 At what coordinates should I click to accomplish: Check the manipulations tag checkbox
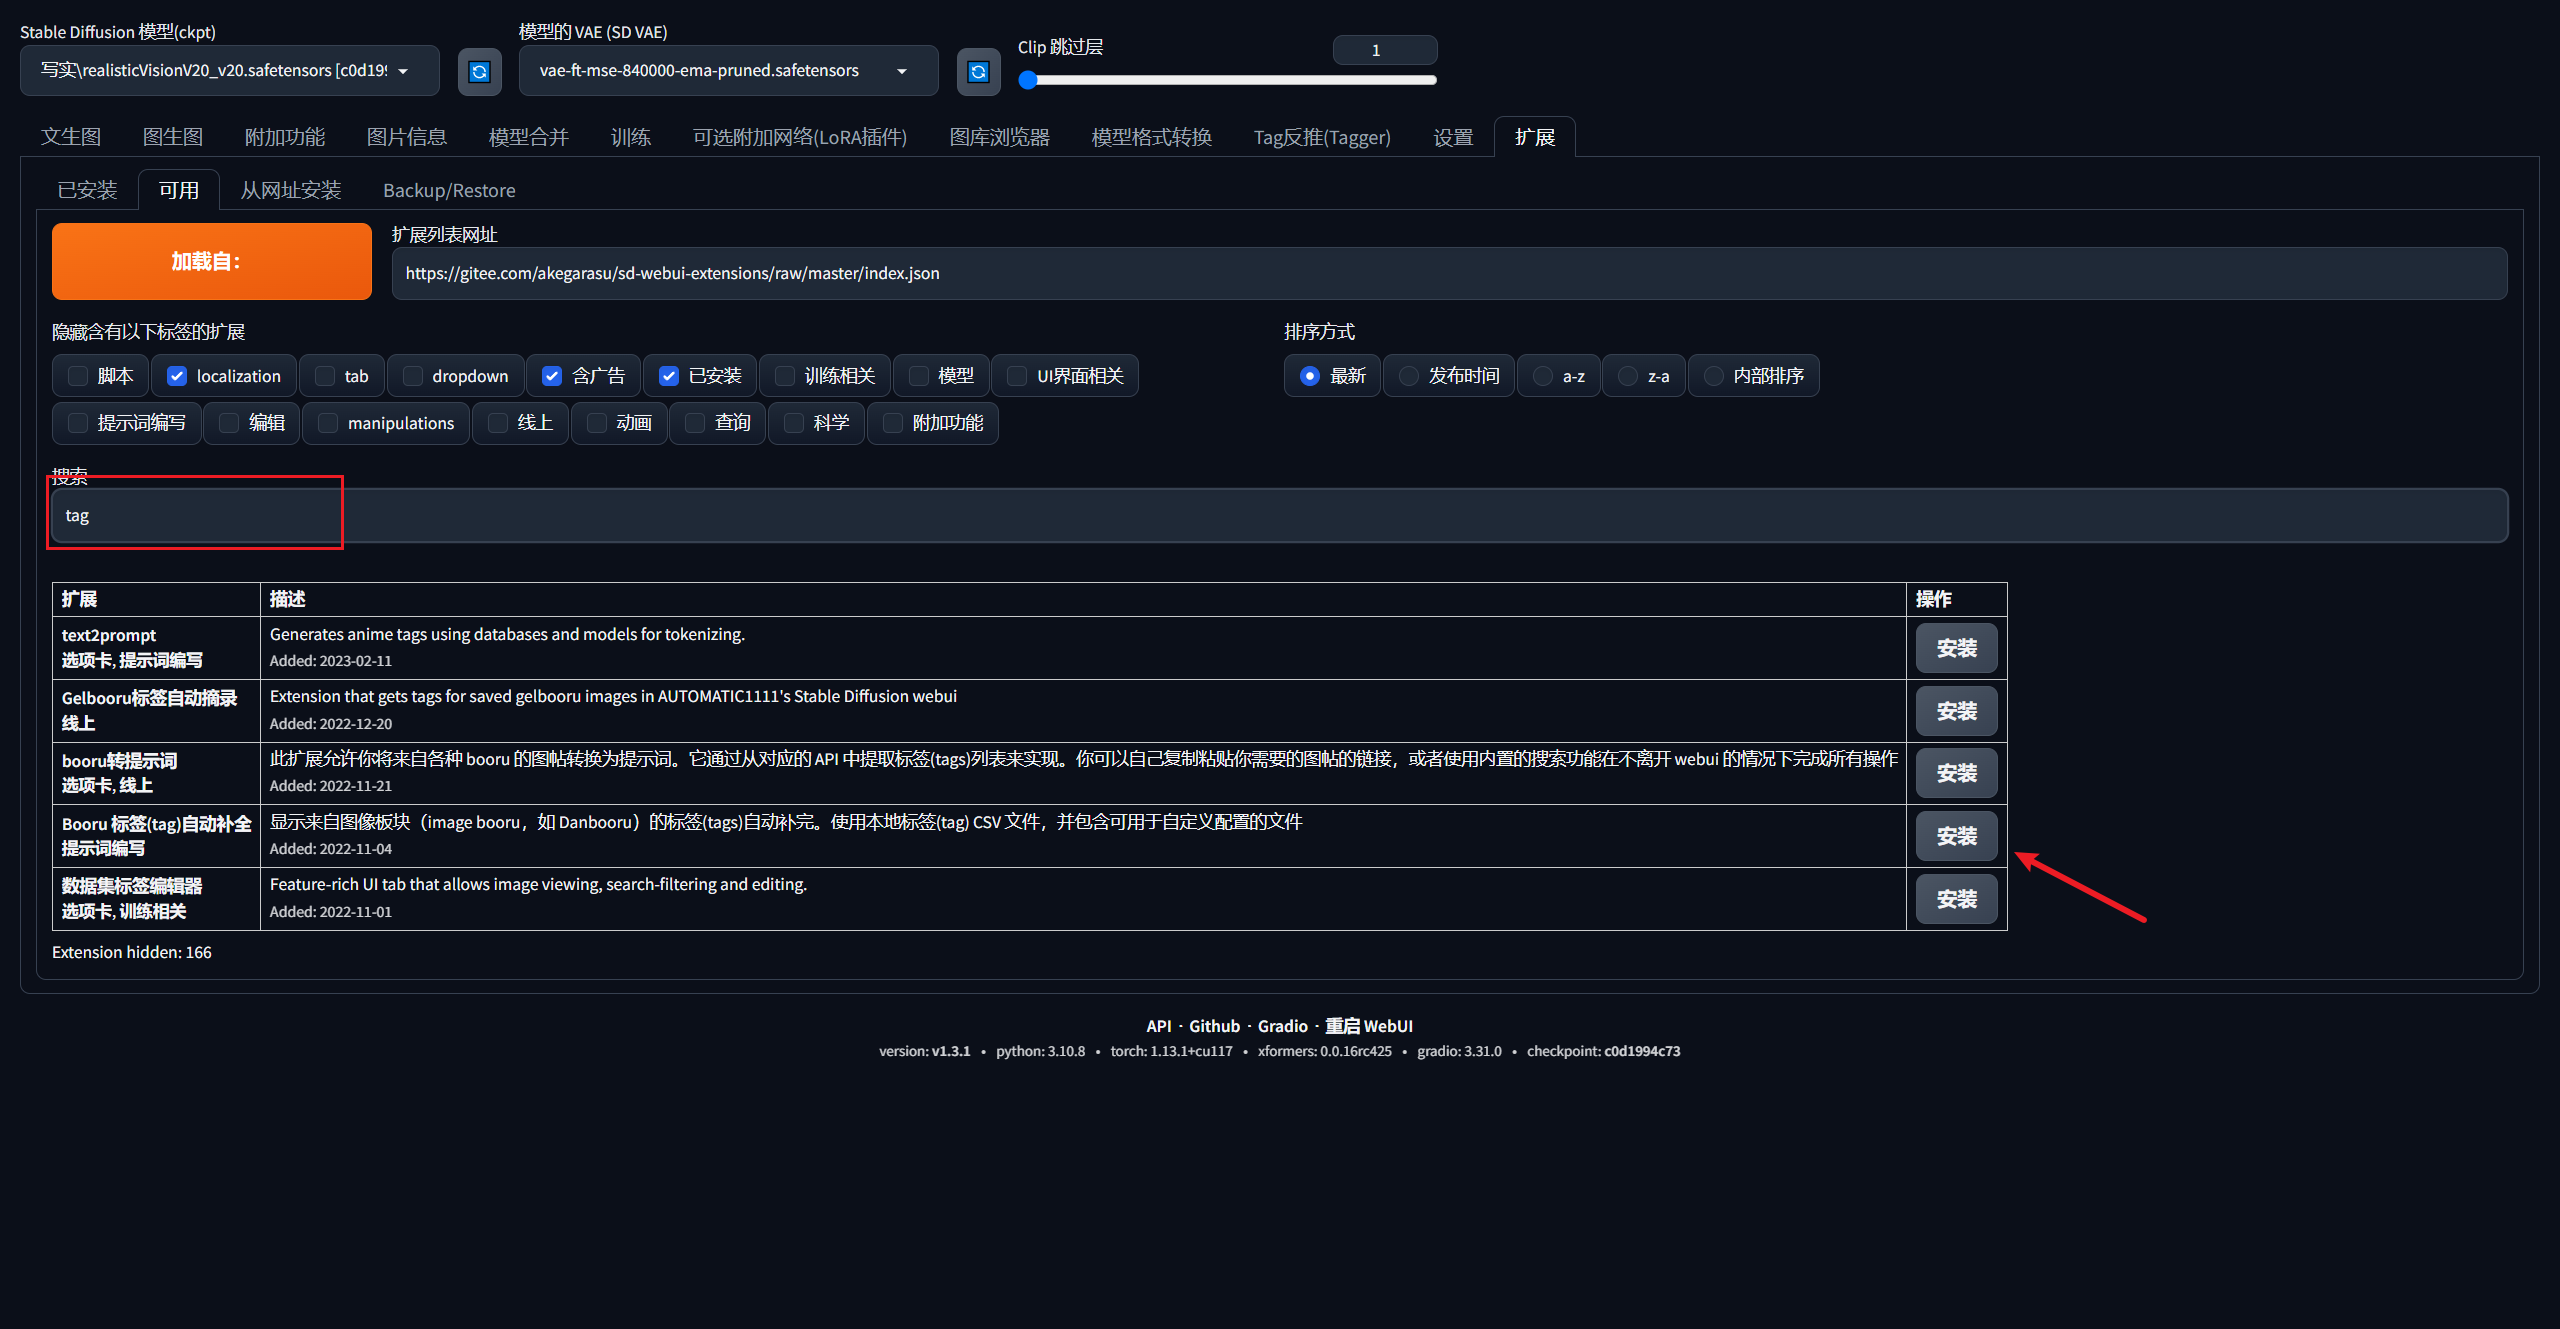328,423
